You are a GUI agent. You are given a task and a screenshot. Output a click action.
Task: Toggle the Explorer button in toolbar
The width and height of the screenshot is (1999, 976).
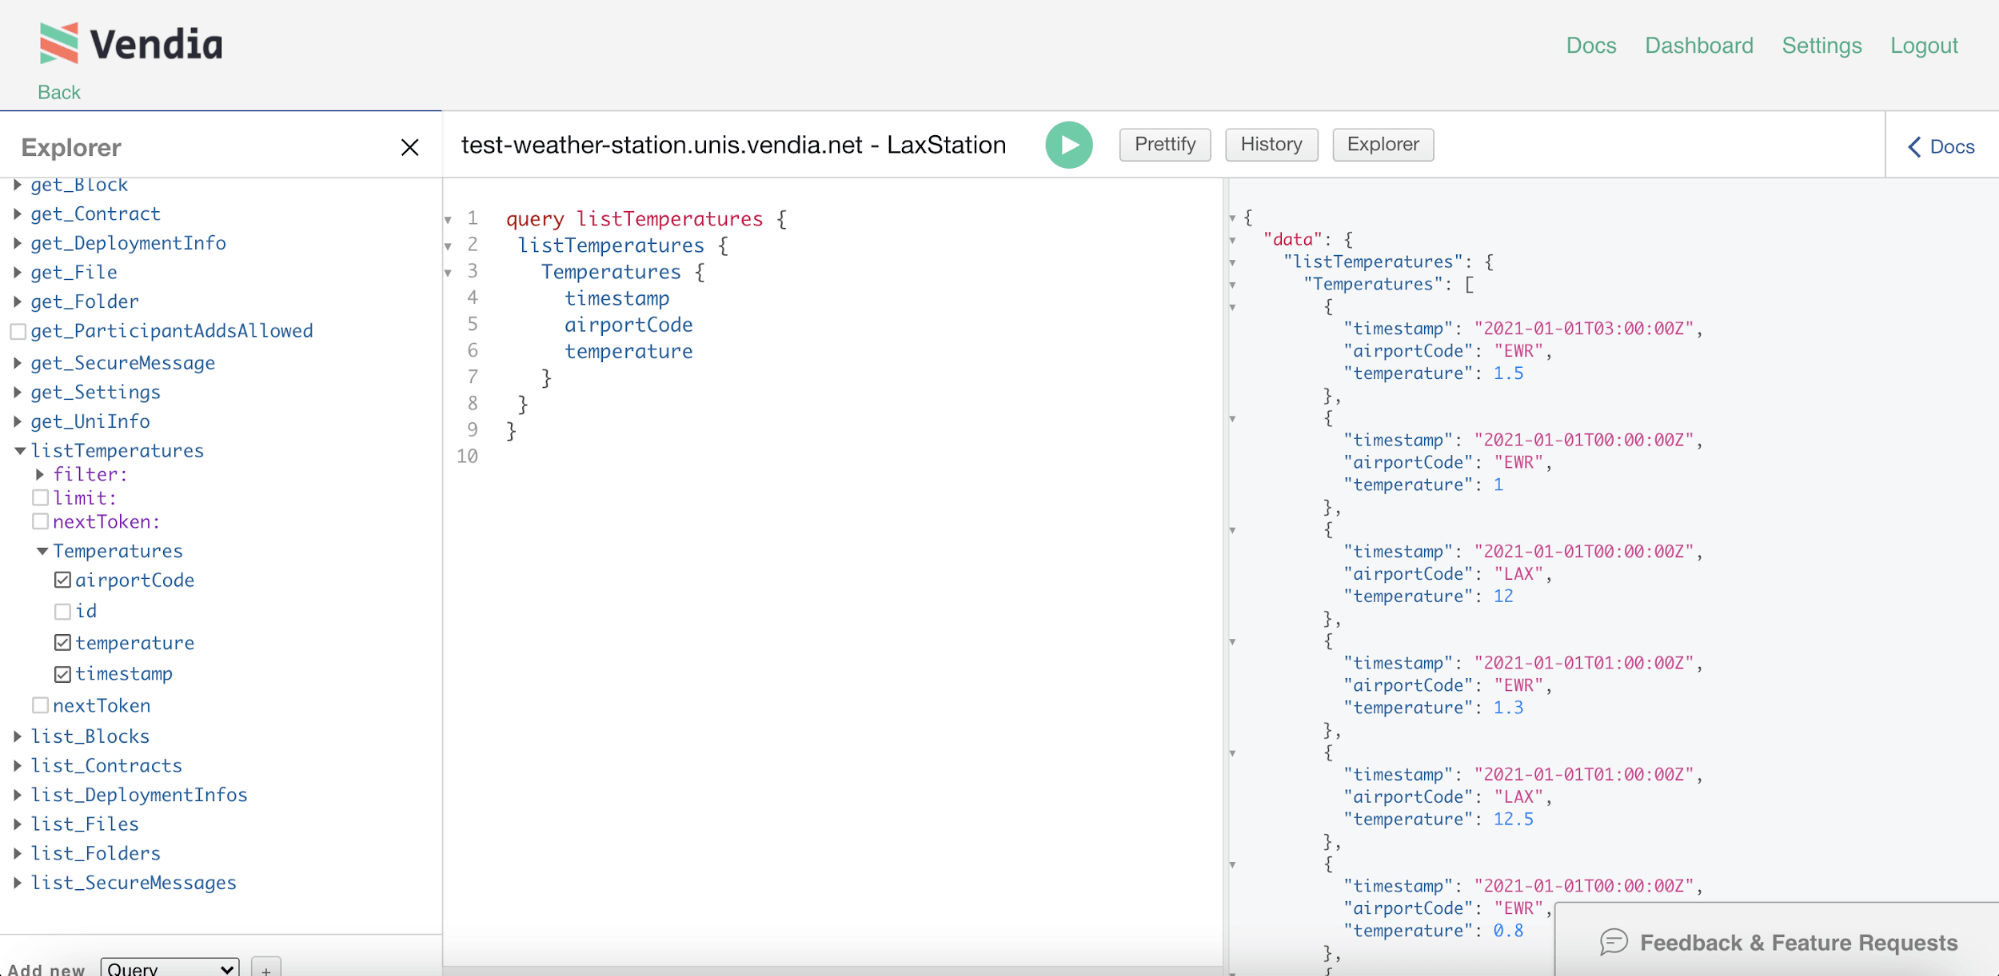click(1383, 145)
